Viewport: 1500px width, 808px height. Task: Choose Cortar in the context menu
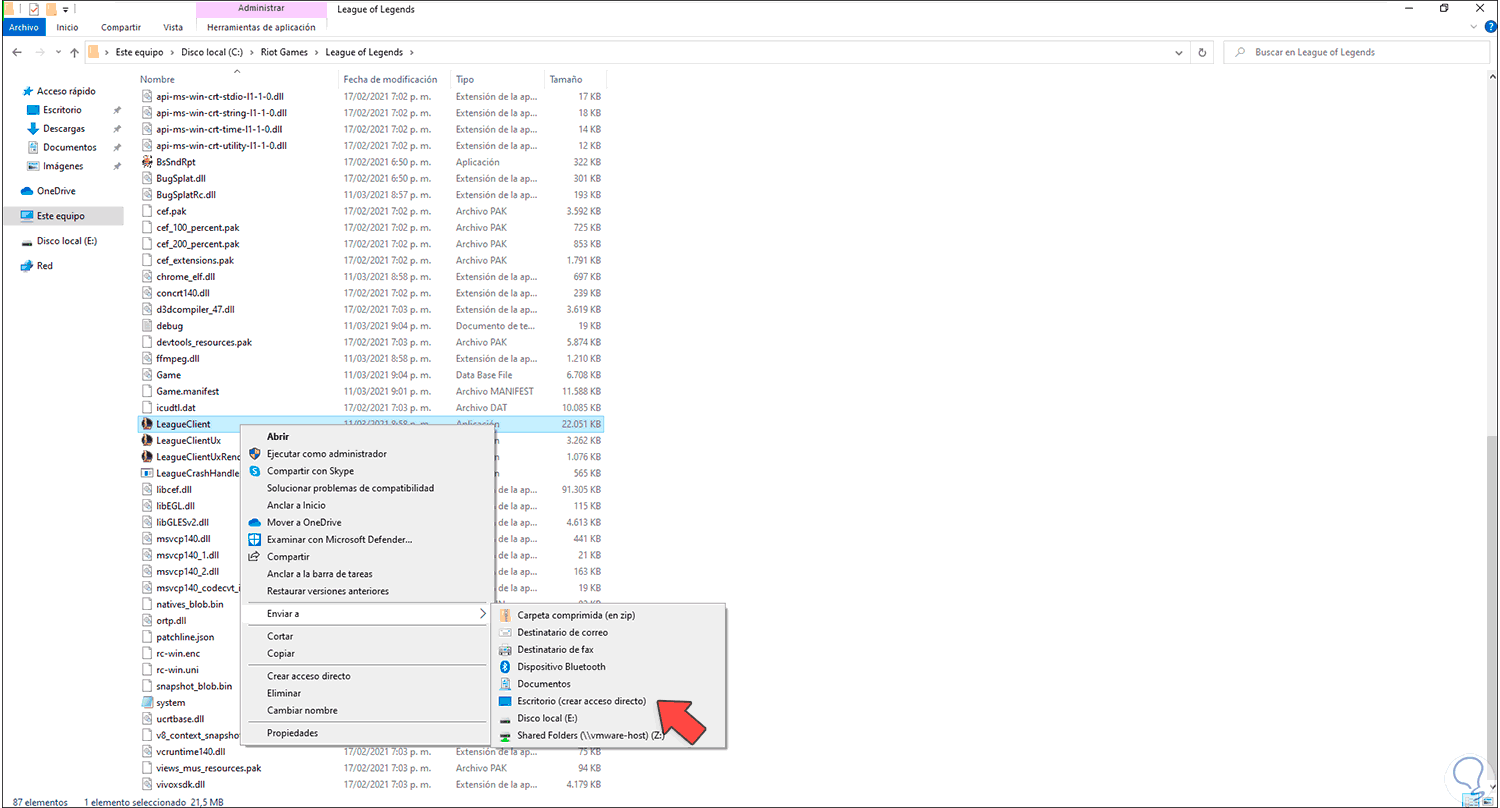pyautogui.click(x=280, y=636)
